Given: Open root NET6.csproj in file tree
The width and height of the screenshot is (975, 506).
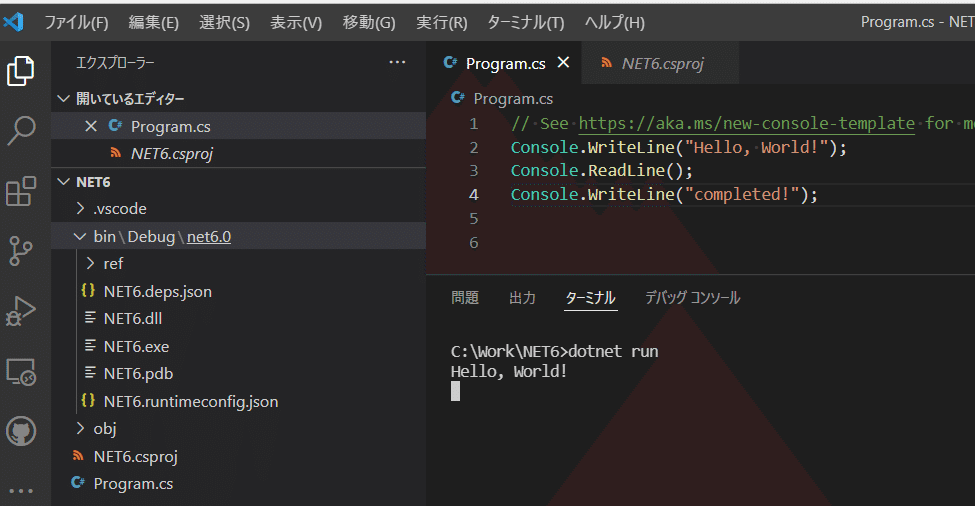Looking at the screenshot, I should 238,456.
